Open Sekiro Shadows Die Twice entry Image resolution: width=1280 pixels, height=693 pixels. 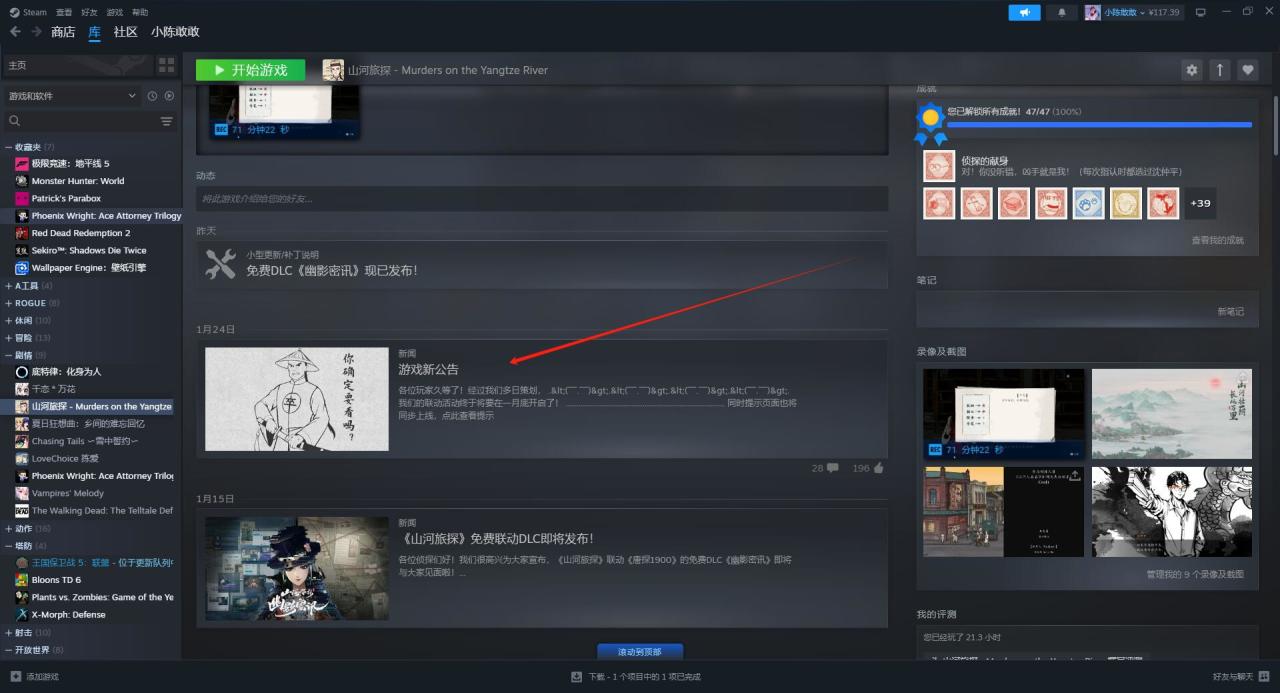tap(89, 250)
